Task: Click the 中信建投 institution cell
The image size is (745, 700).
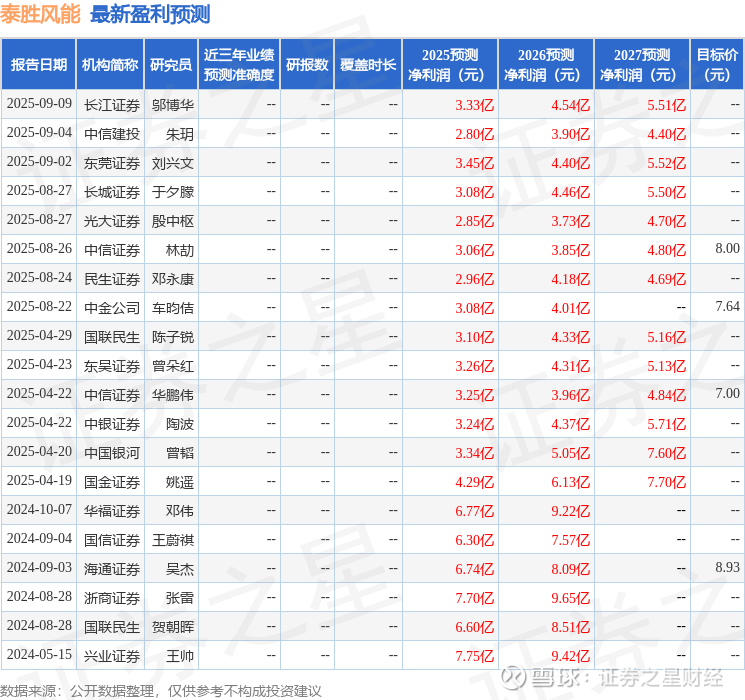Action: click(112, 134)
